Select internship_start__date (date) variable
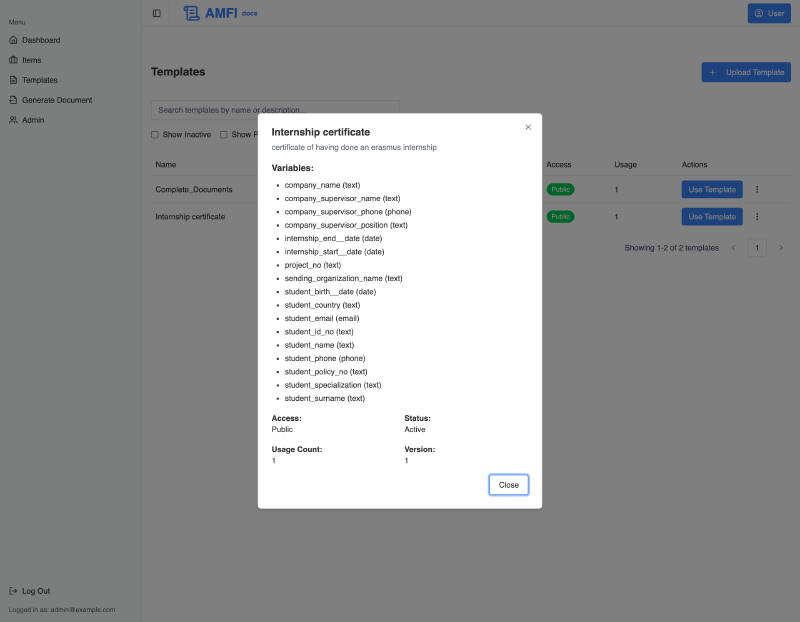800x622 pixels. (x=334, y=252)
